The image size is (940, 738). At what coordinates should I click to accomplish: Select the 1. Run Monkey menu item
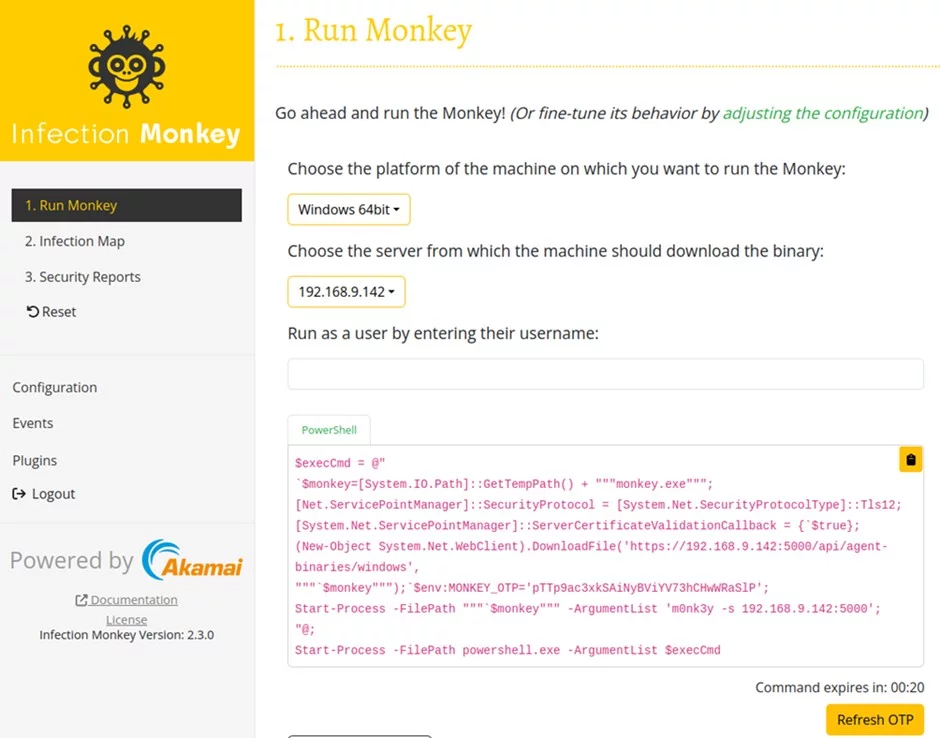tap(126, 205)
